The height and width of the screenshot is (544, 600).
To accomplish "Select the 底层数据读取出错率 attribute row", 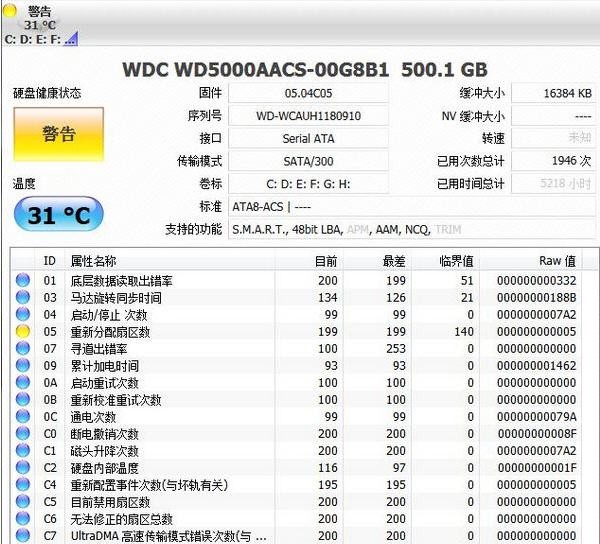I will pos(297,280).
